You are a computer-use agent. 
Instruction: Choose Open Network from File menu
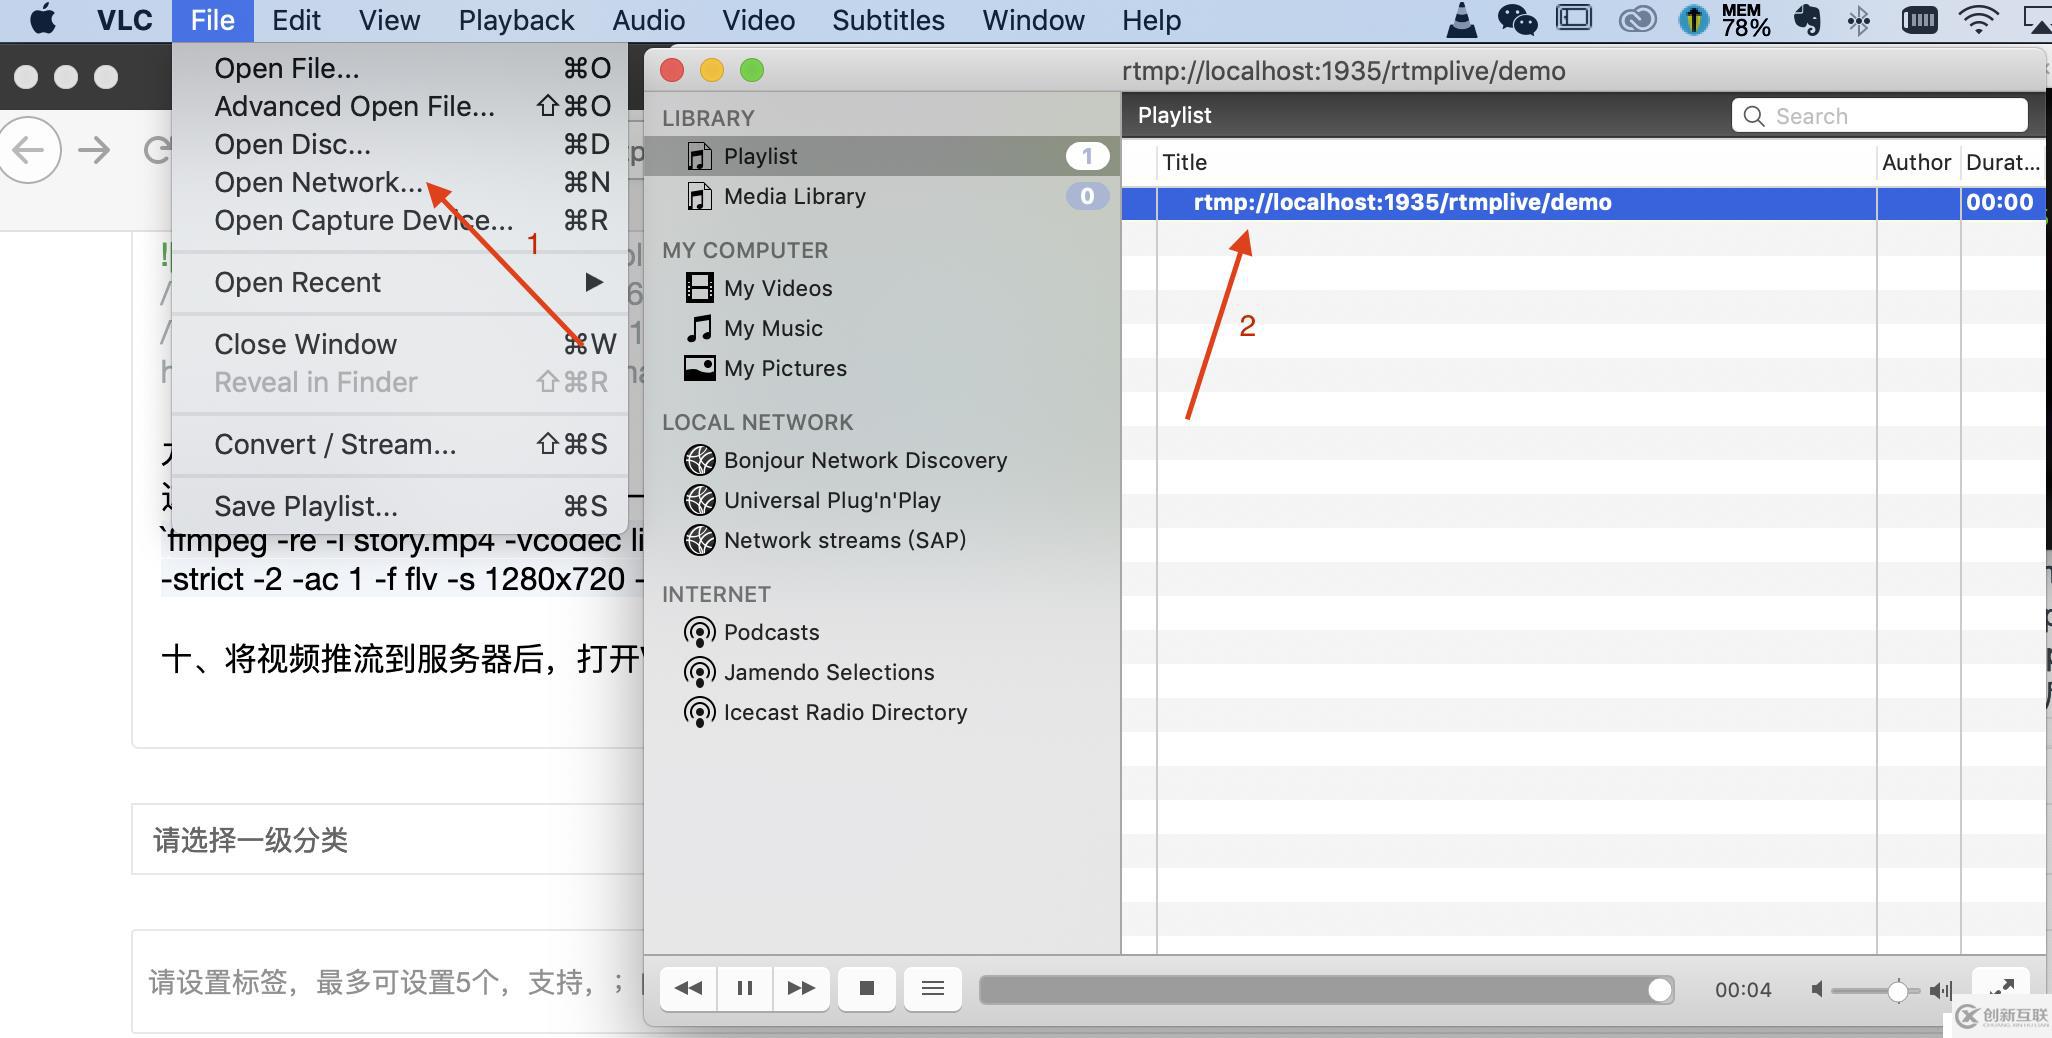pyautogui.click(x=317, y=182)
